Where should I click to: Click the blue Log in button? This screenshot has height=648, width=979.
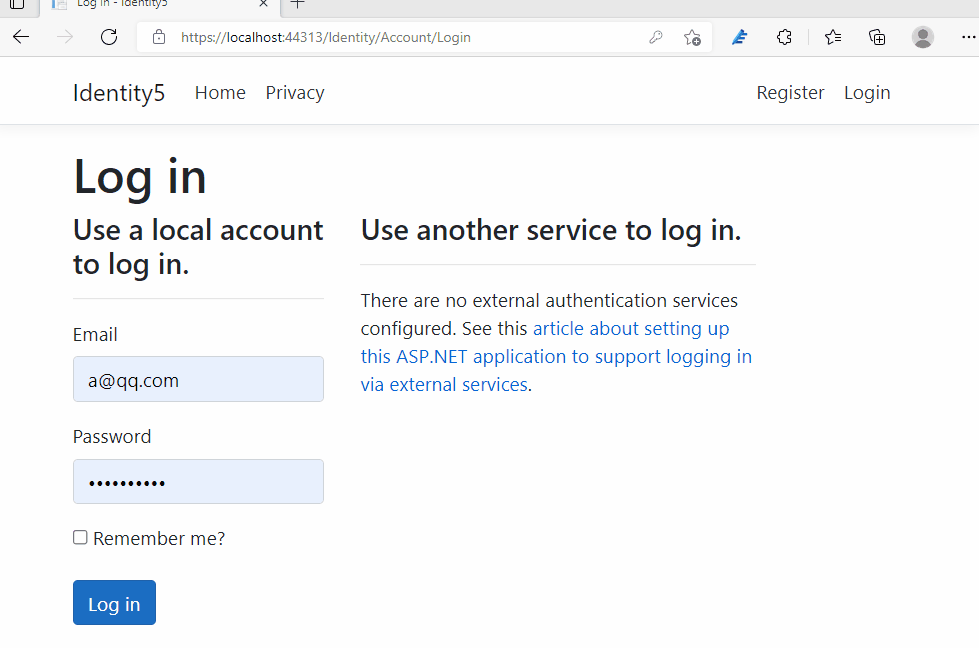pyautogui.click(x=114, y=602)
